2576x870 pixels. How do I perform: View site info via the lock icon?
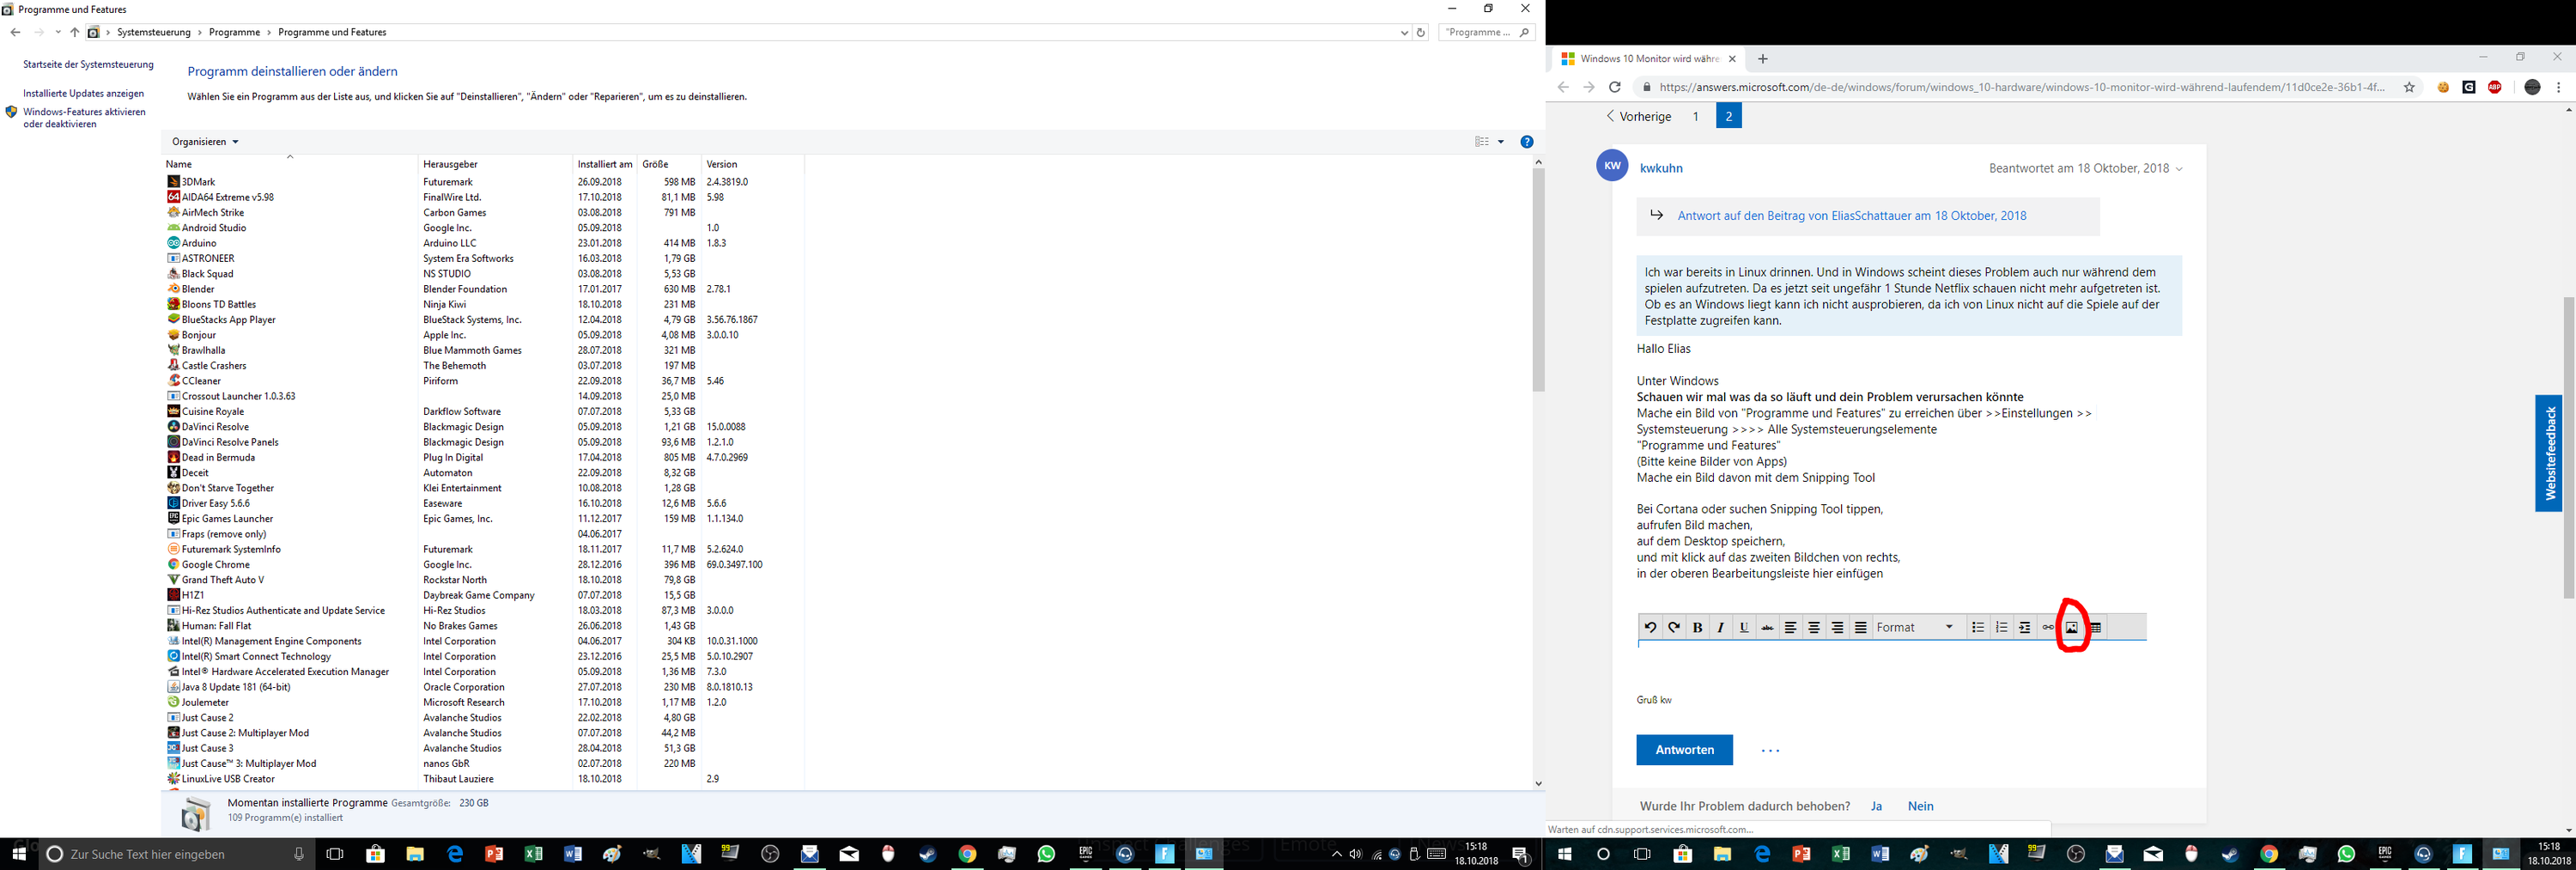point(1647,87)
